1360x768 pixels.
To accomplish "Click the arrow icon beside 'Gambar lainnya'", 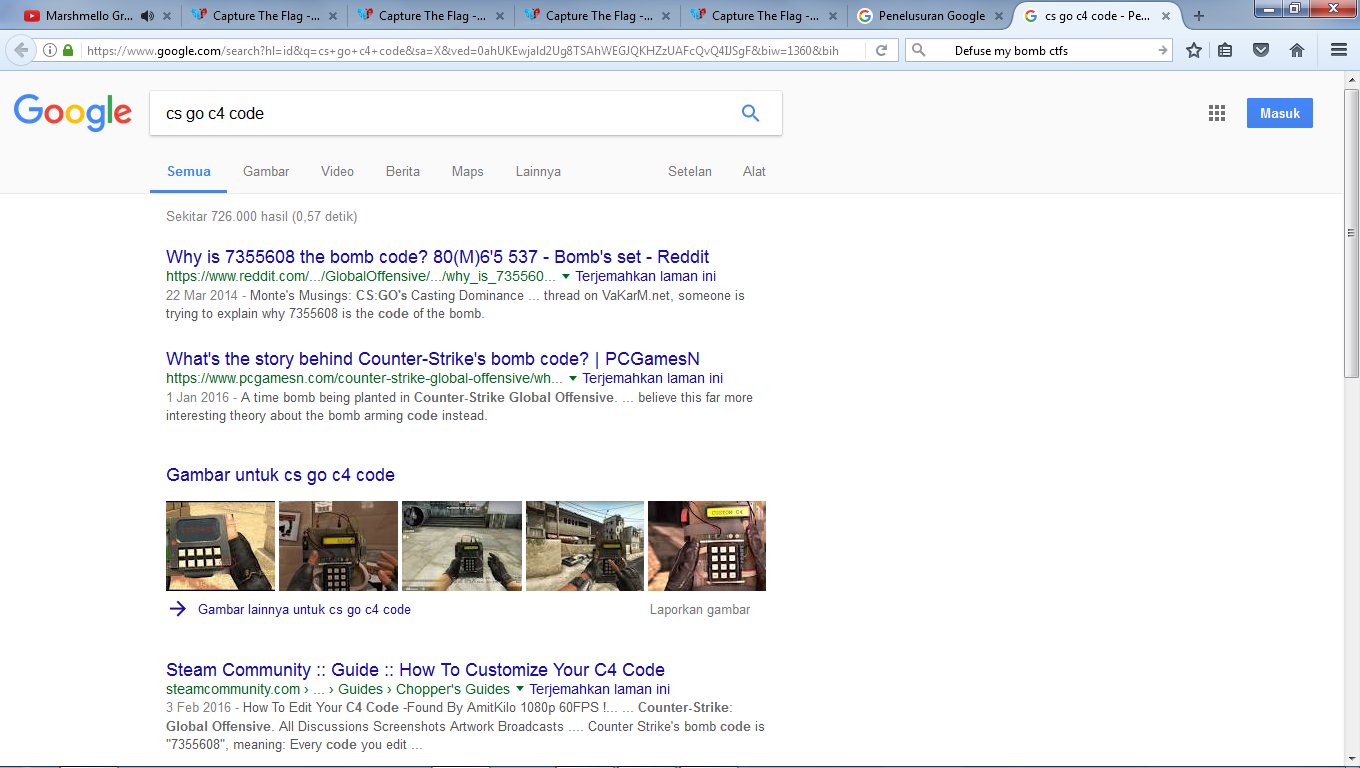I will [178, 609].
